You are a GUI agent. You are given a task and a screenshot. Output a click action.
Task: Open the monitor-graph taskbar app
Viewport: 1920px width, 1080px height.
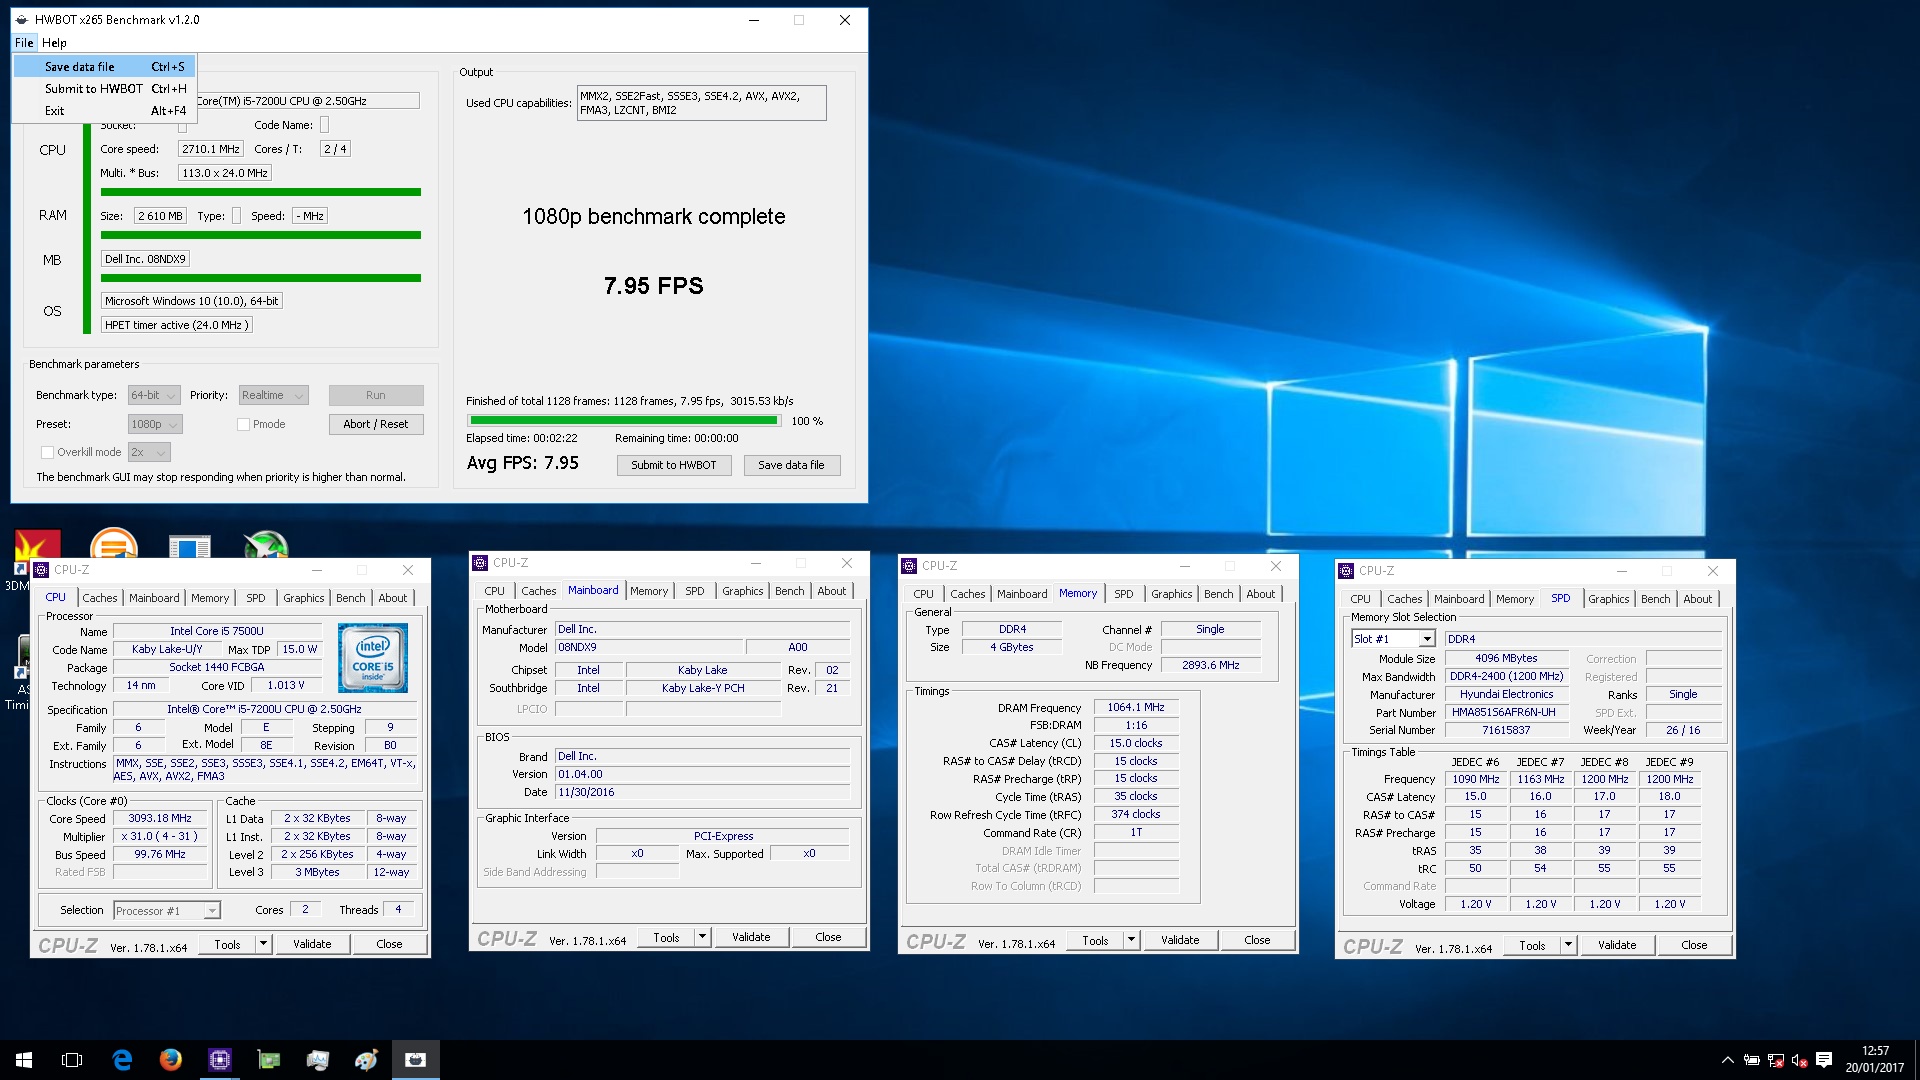(318, 1060)
